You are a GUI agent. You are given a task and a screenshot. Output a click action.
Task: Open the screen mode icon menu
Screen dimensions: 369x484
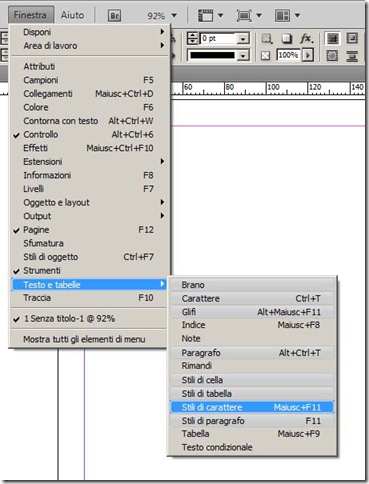(249, 15)
